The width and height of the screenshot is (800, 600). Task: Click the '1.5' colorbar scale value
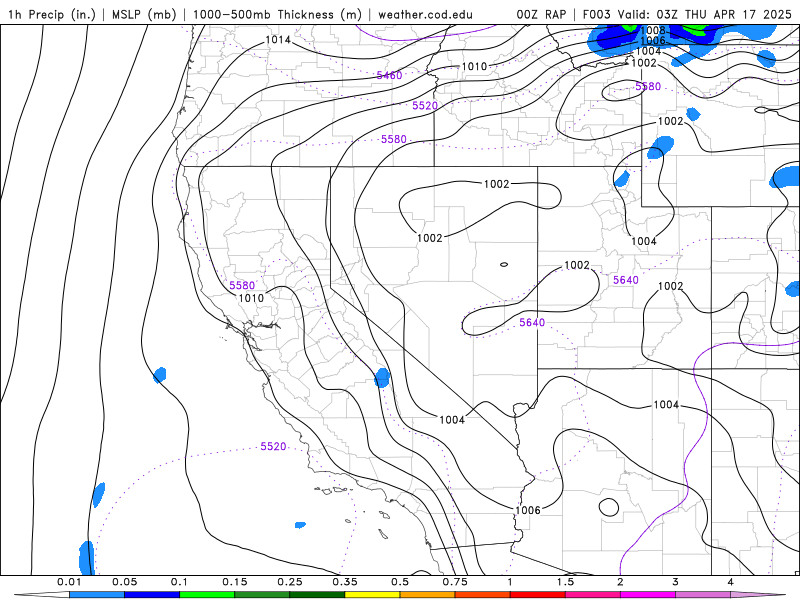point(565,582)
